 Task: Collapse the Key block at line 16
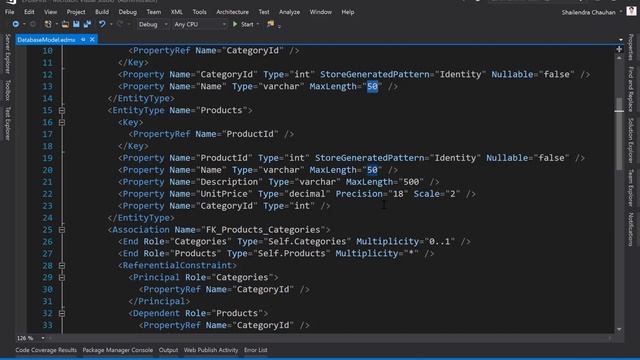click(x=62, y=122)
